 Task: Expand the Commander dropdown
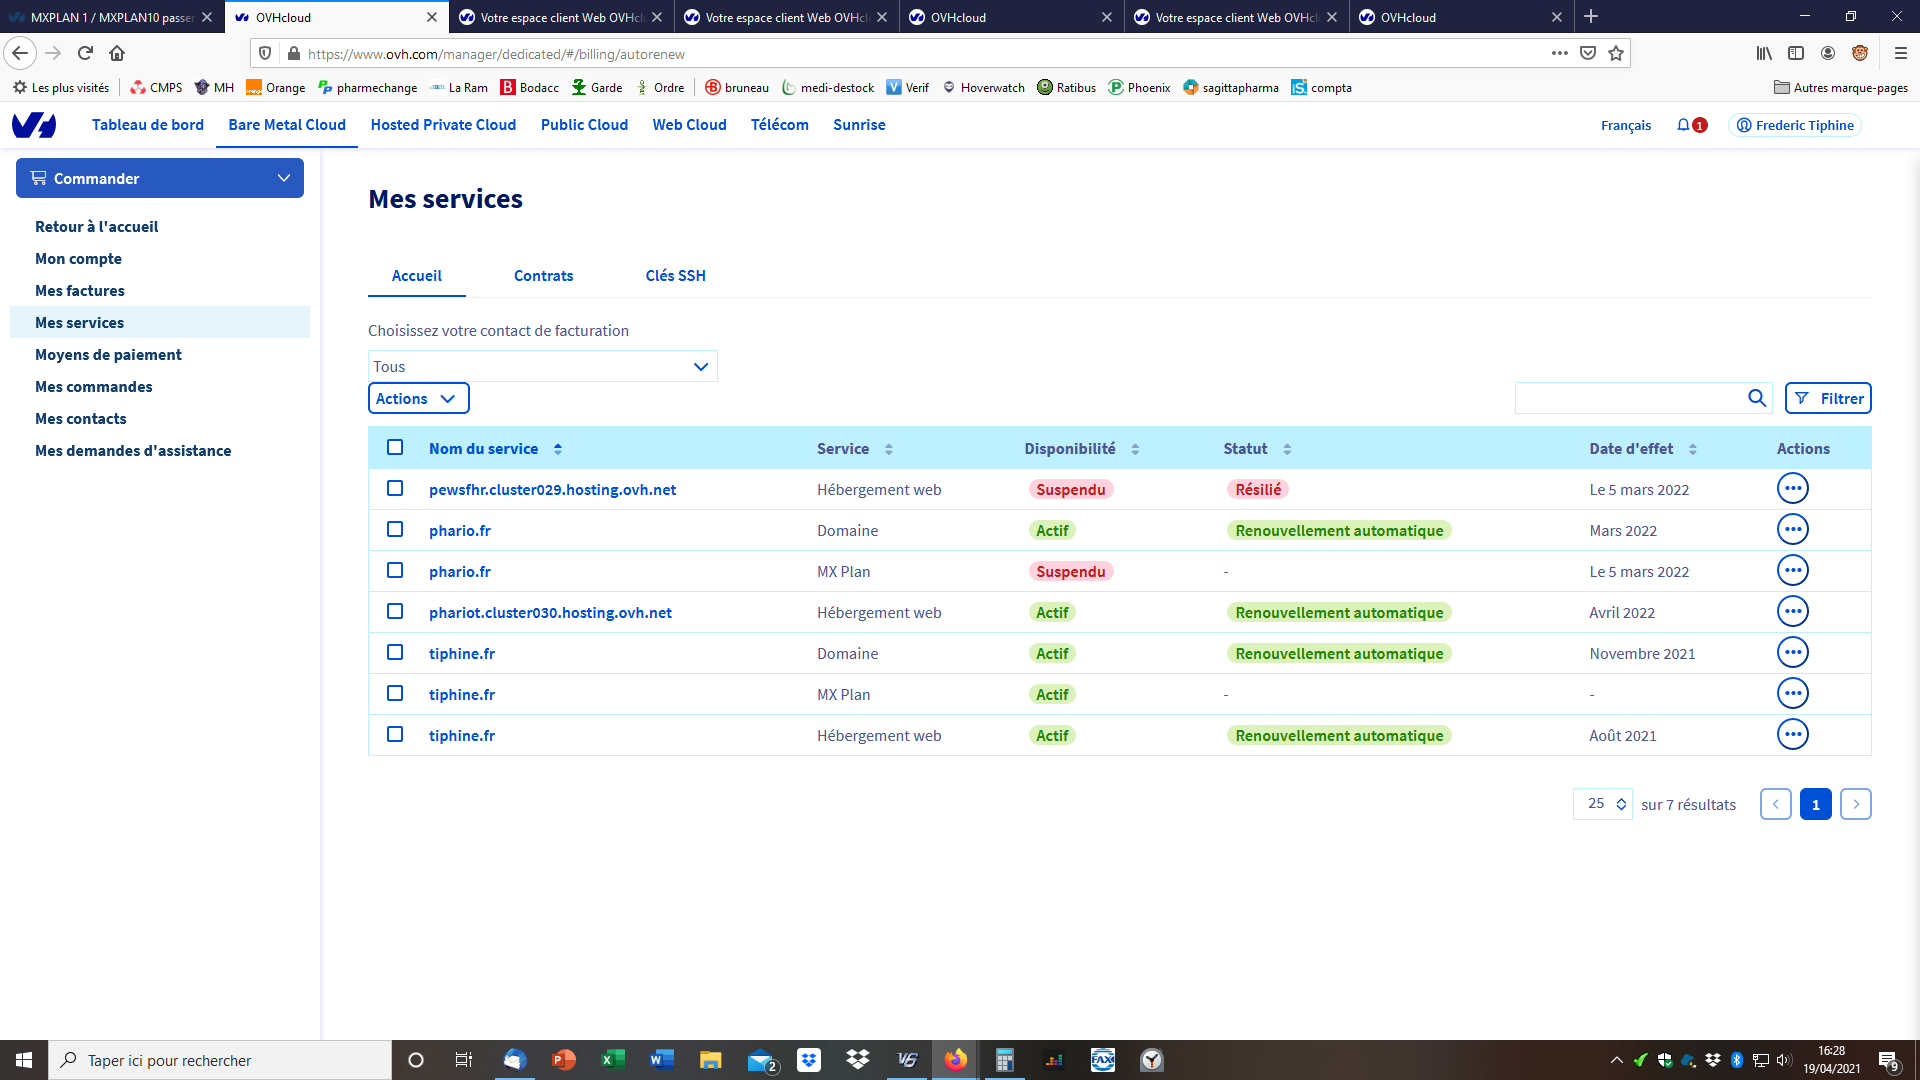160,178
